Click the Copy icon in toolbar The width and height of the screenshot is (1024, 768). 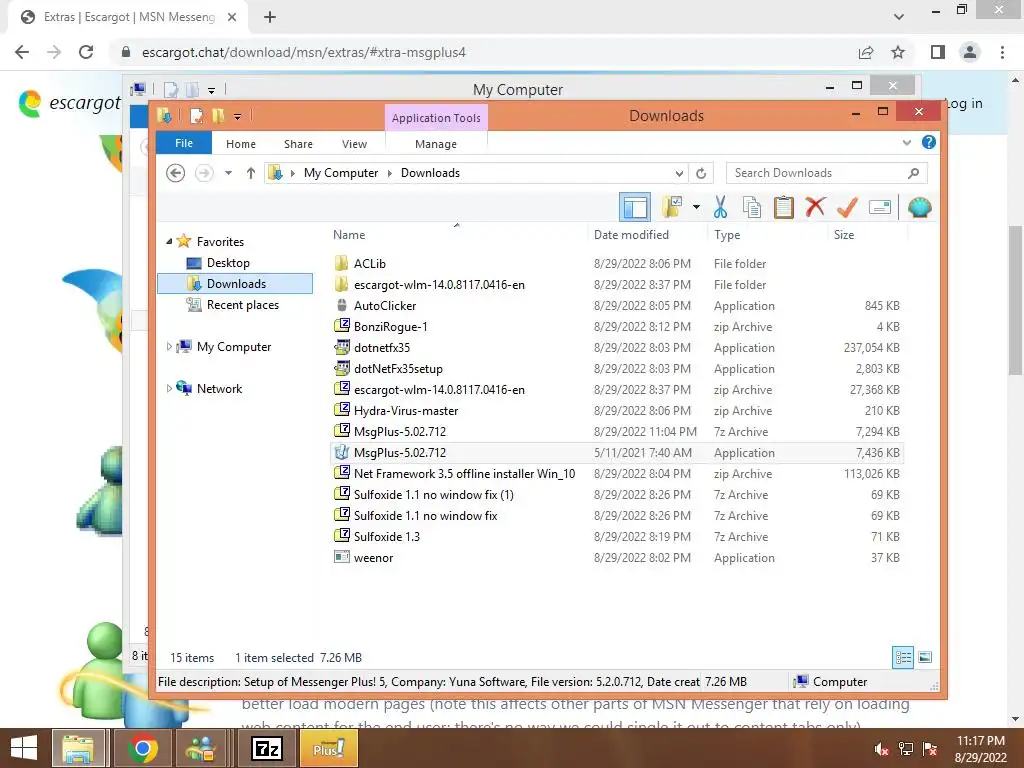[x=752, y=208]
